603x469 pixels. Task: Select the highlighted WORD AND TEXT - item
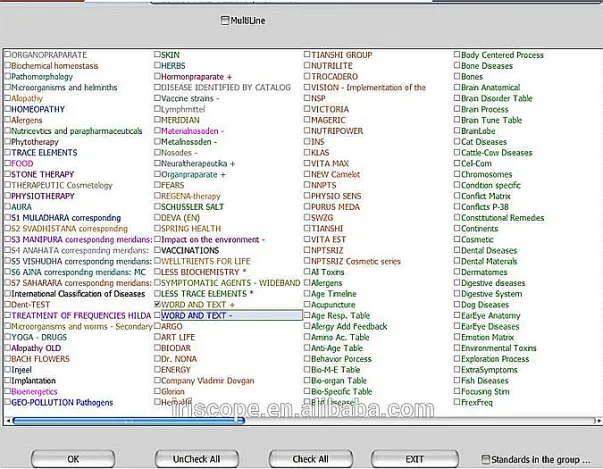tap(230, 315)
